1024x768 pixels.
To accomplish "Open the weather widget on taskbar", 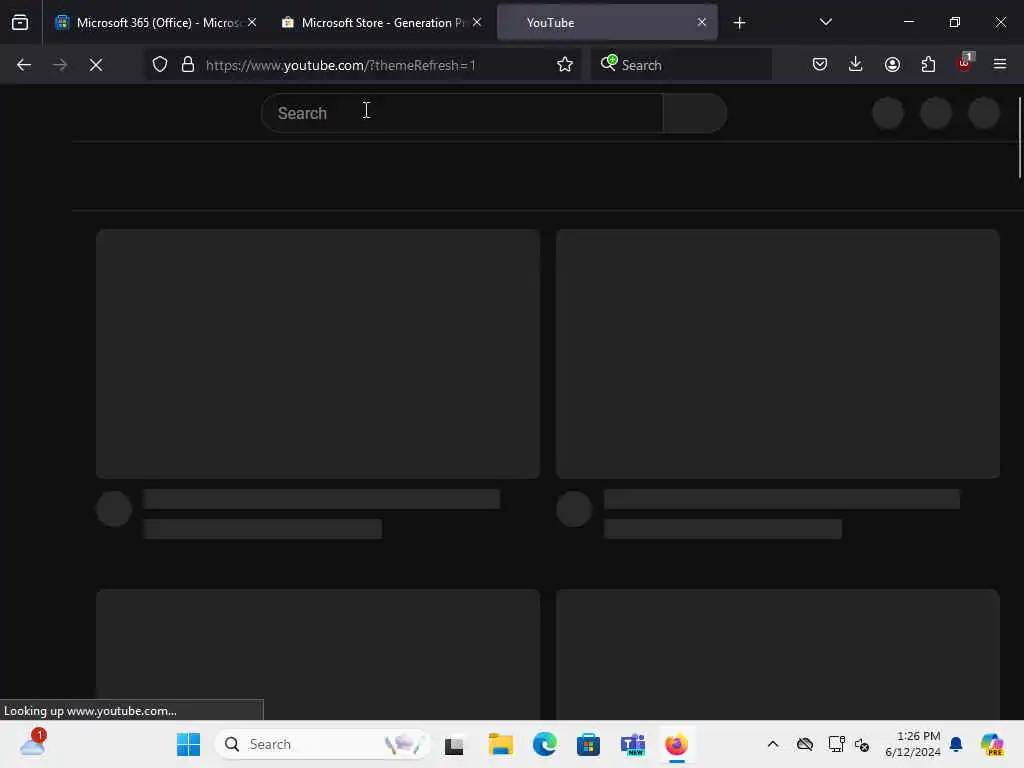I will click(31, 743).
